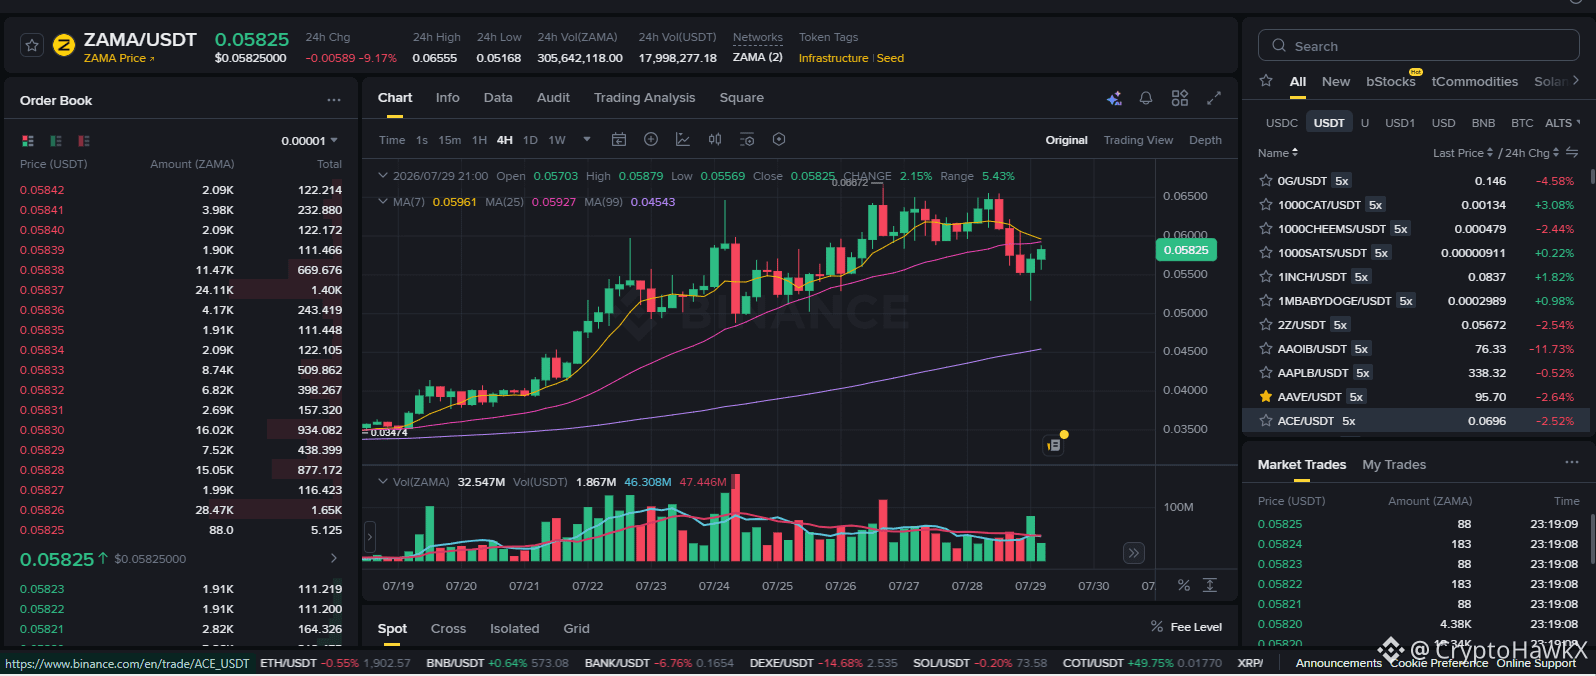Click the ZAMA coin logo icon
Viewport: 1596px width, 676px height.
pos(64,45)
